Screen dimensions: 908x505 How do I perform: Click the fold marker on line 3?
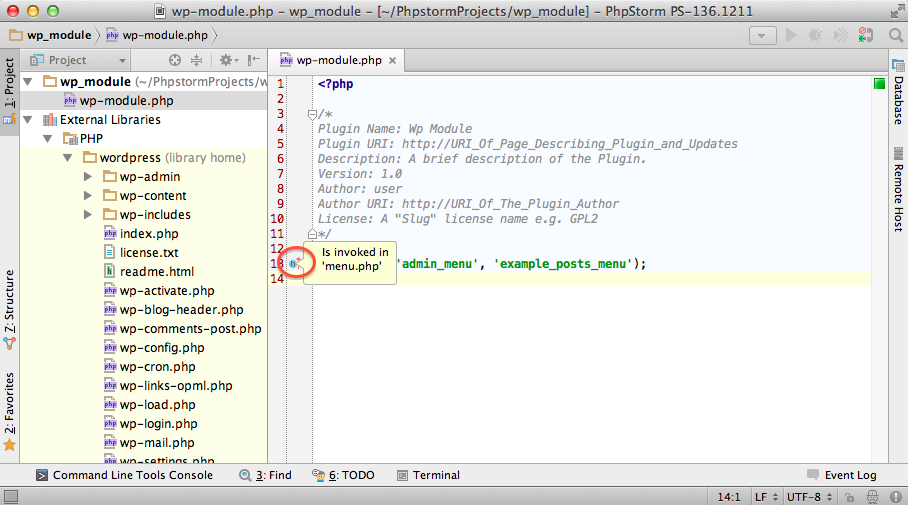(x=312, y=114)
